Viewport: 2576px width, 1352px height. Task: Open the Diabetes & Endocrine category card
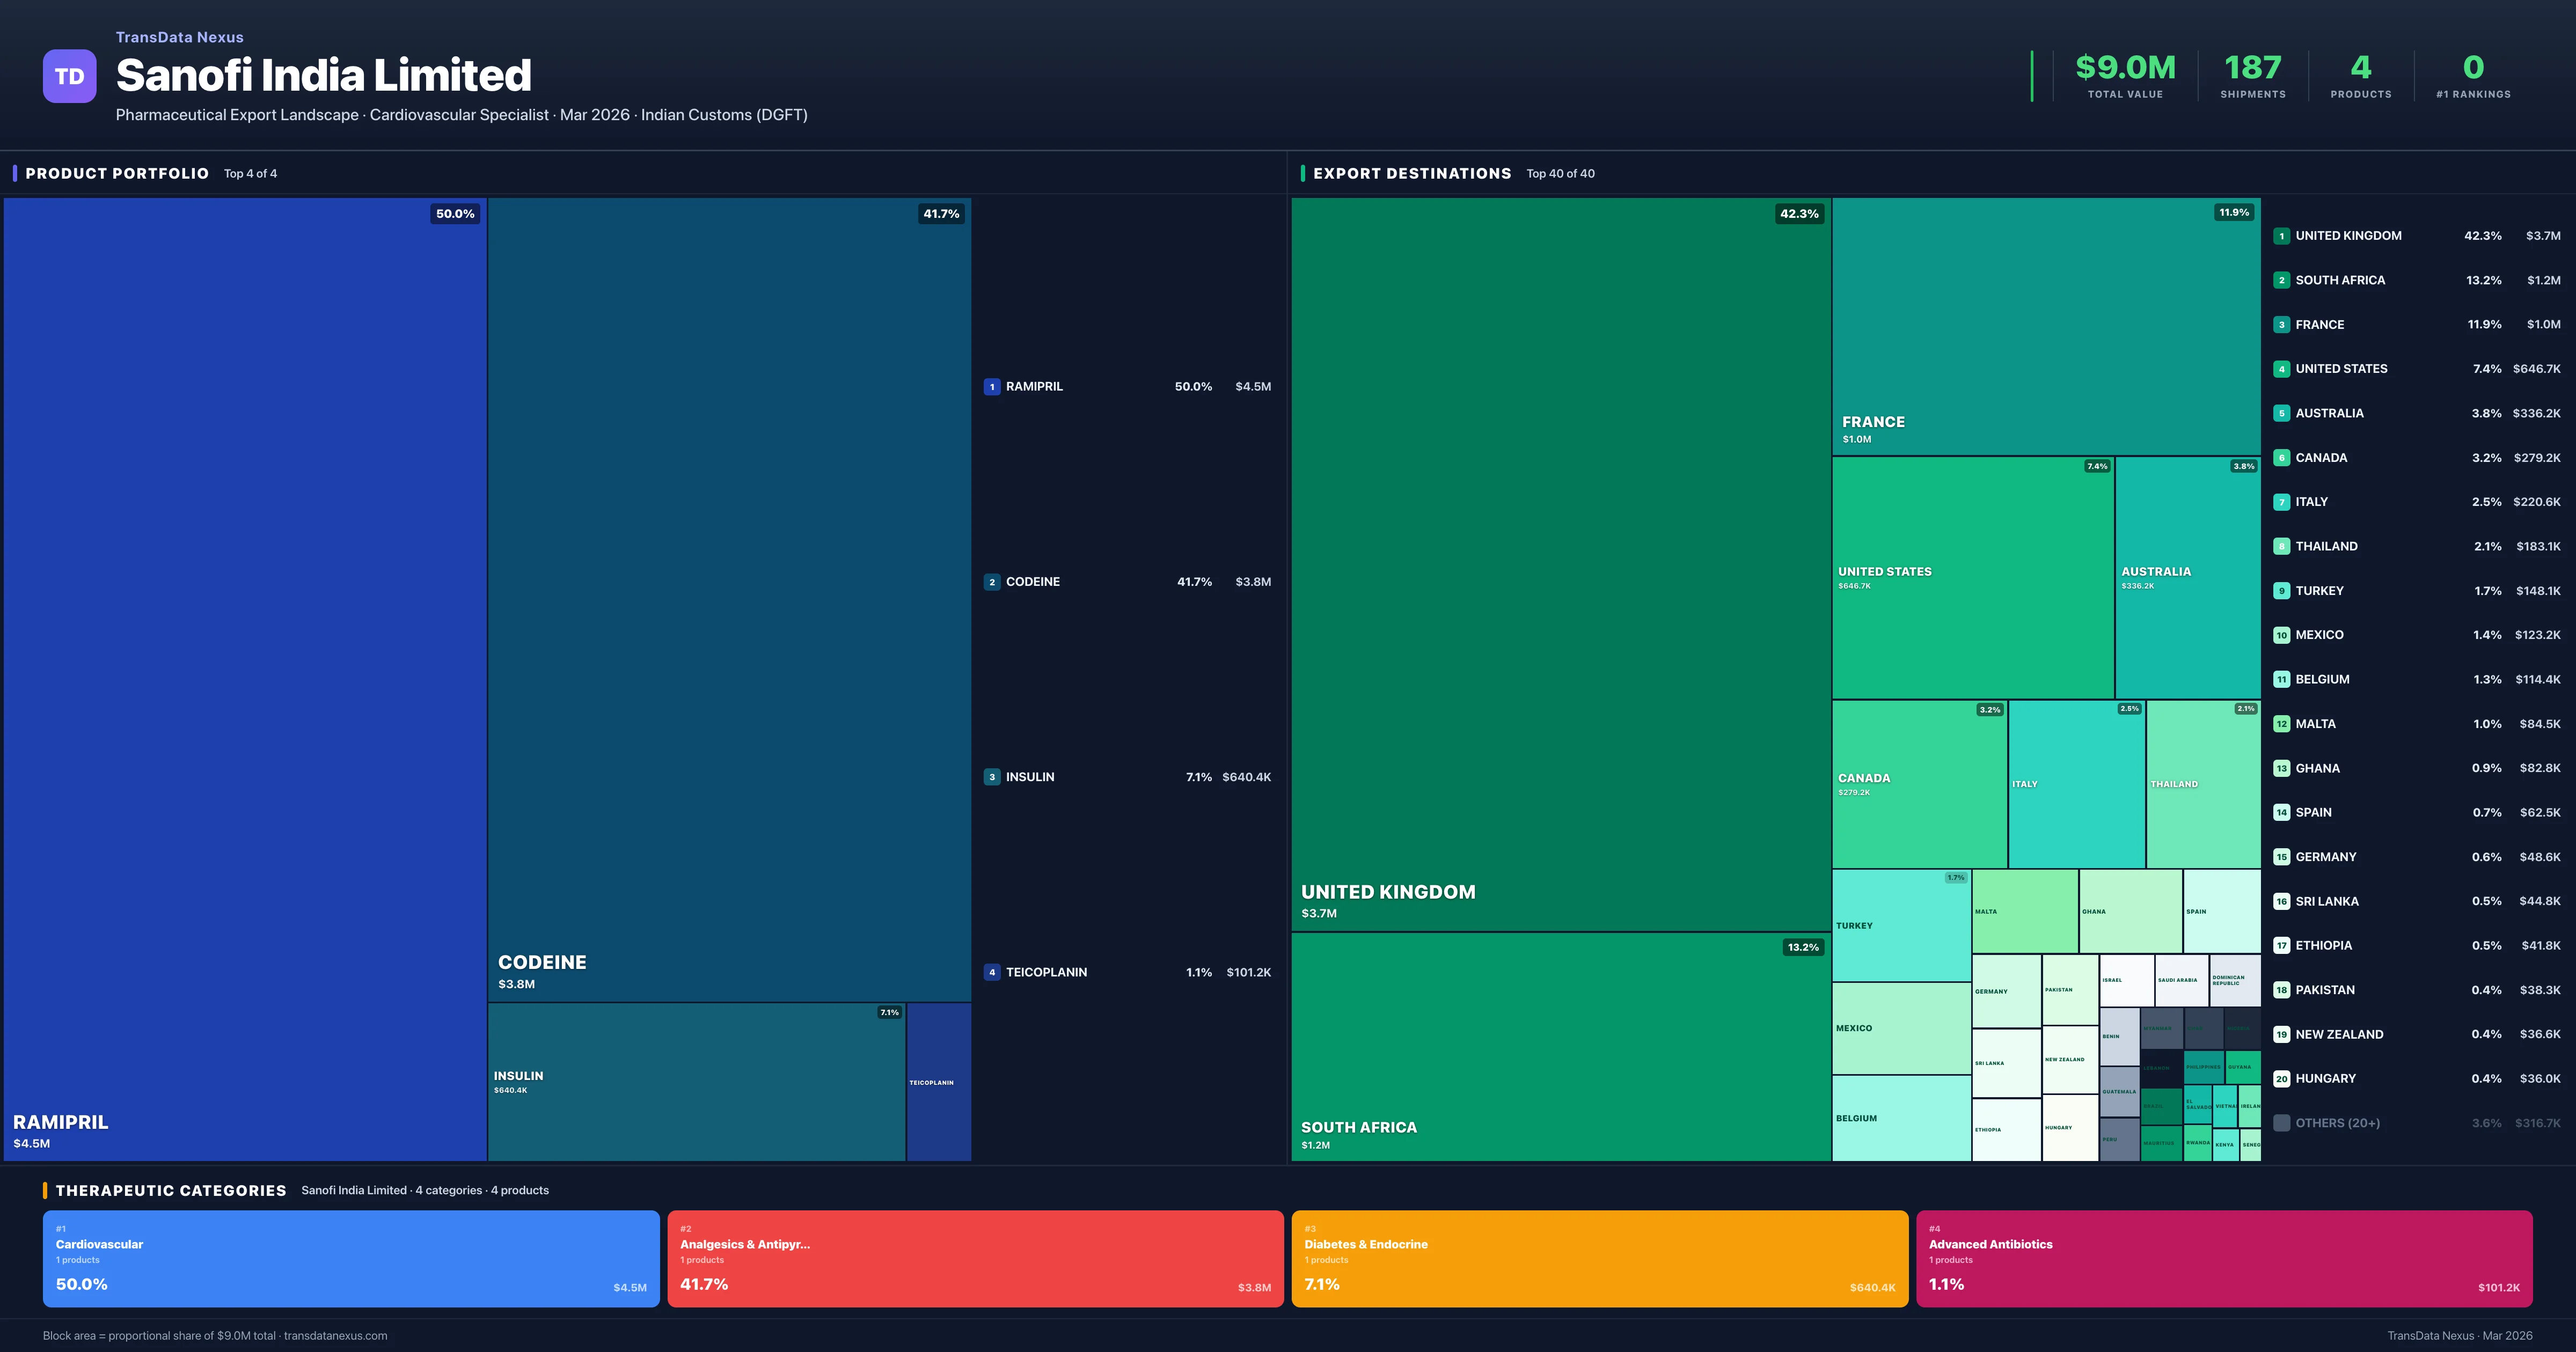point(1599,1259)
